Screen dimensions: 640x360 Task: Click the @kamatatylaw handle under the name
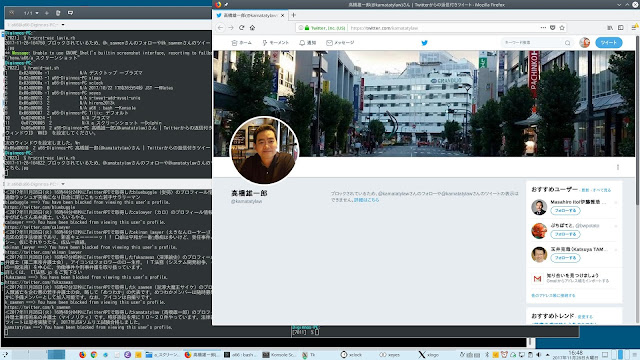247,201
